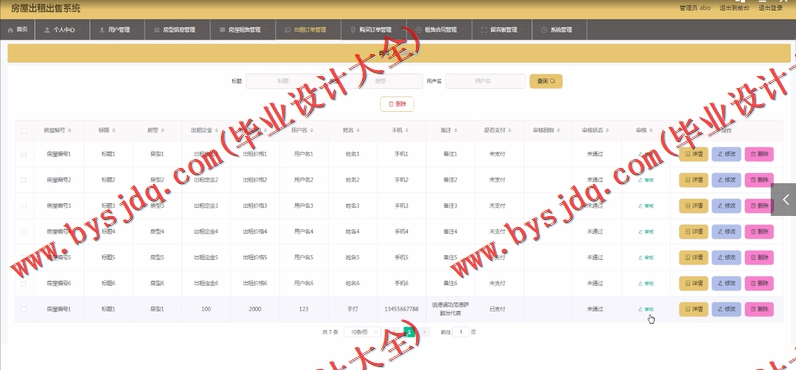Viewport: 796px width, 370px height.
Task: Open 详情 for the 用户名2 row
Action: click(693, 180)
